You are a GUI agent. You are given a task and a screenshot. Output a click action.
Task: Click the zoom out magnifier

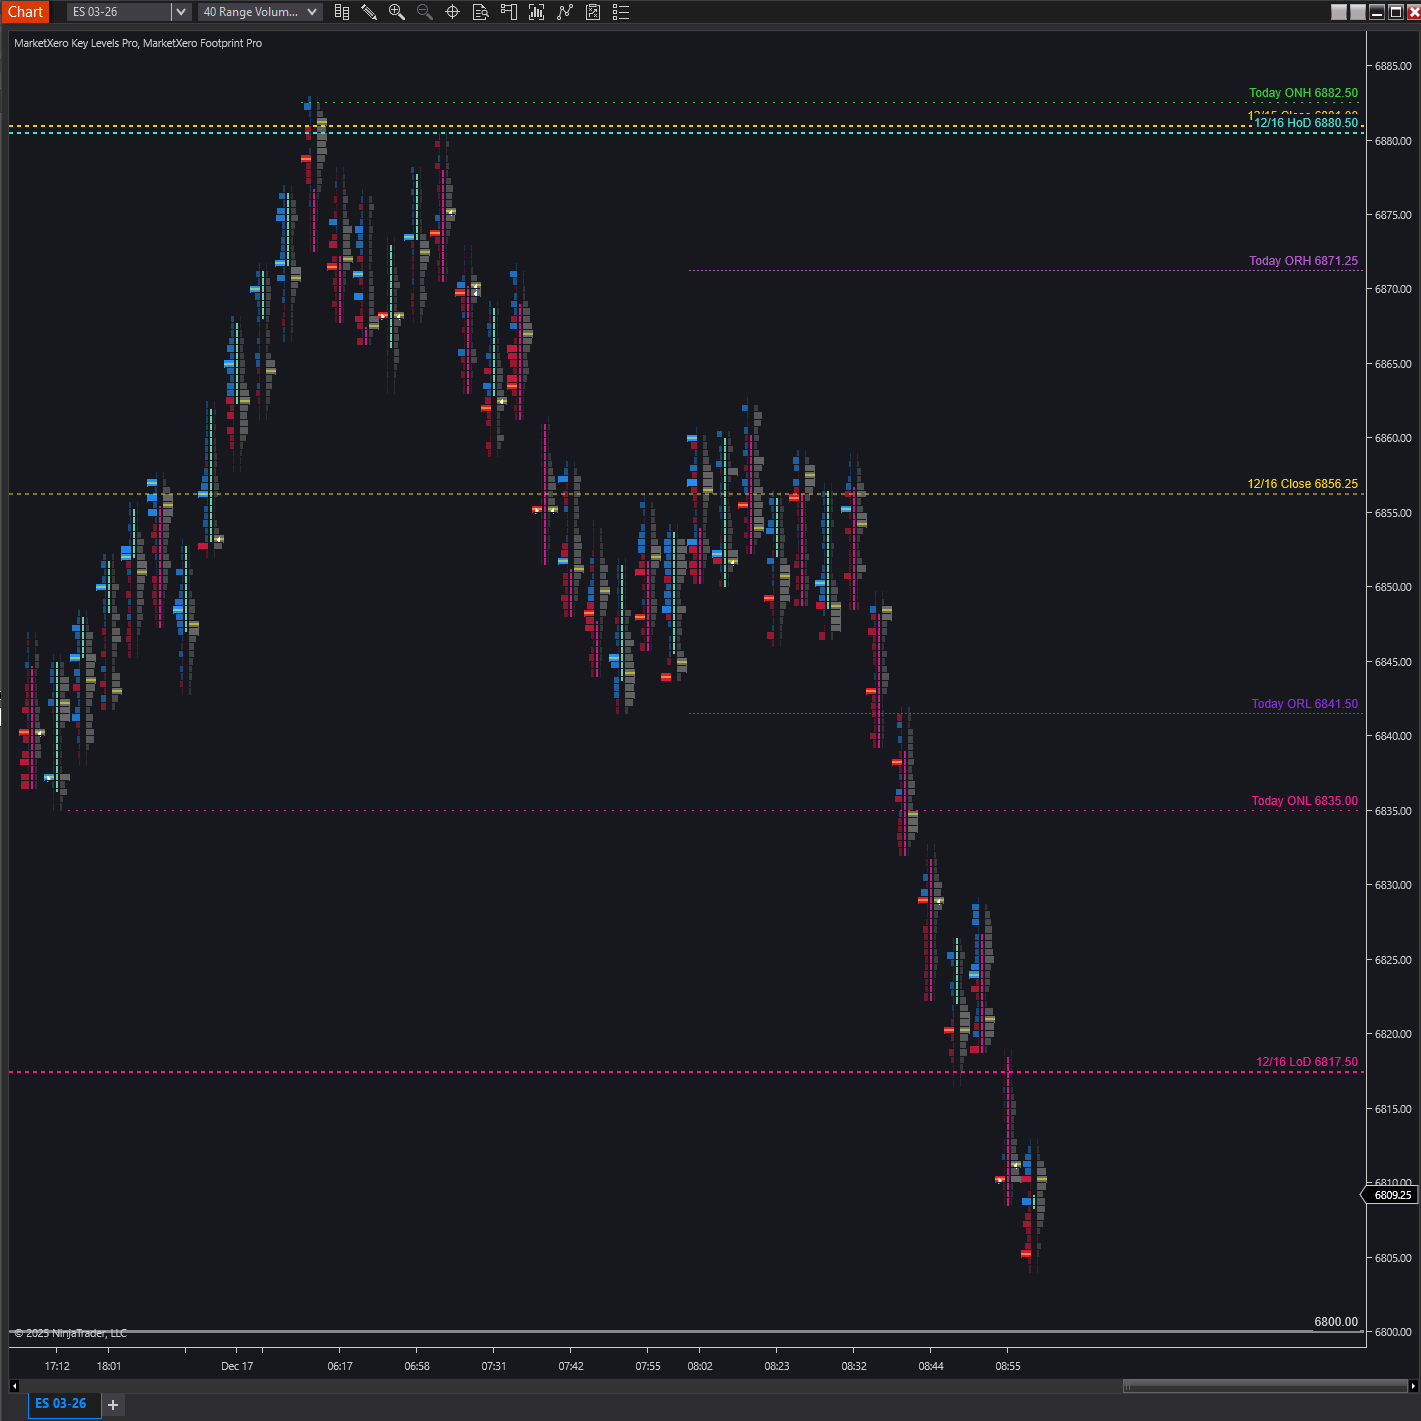tap(424, 12)
